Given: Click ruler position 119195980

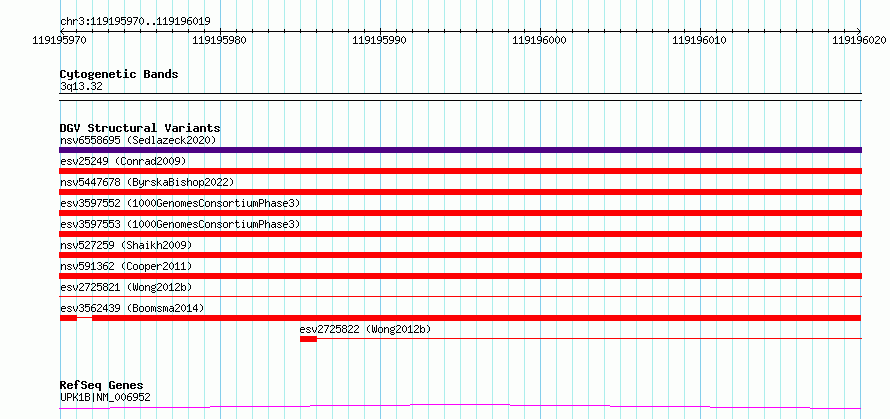Looking at the screenshot, I should [x=220, y=40].
